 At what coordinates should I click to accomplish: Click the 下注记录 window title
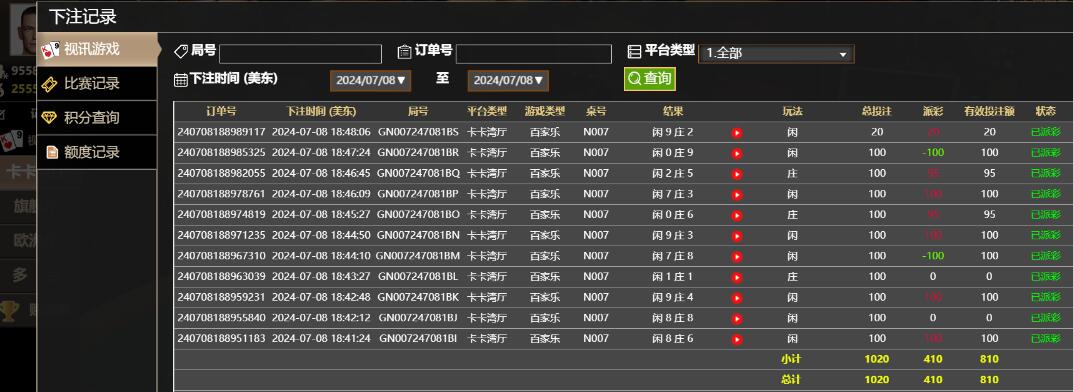coord(83,17)
